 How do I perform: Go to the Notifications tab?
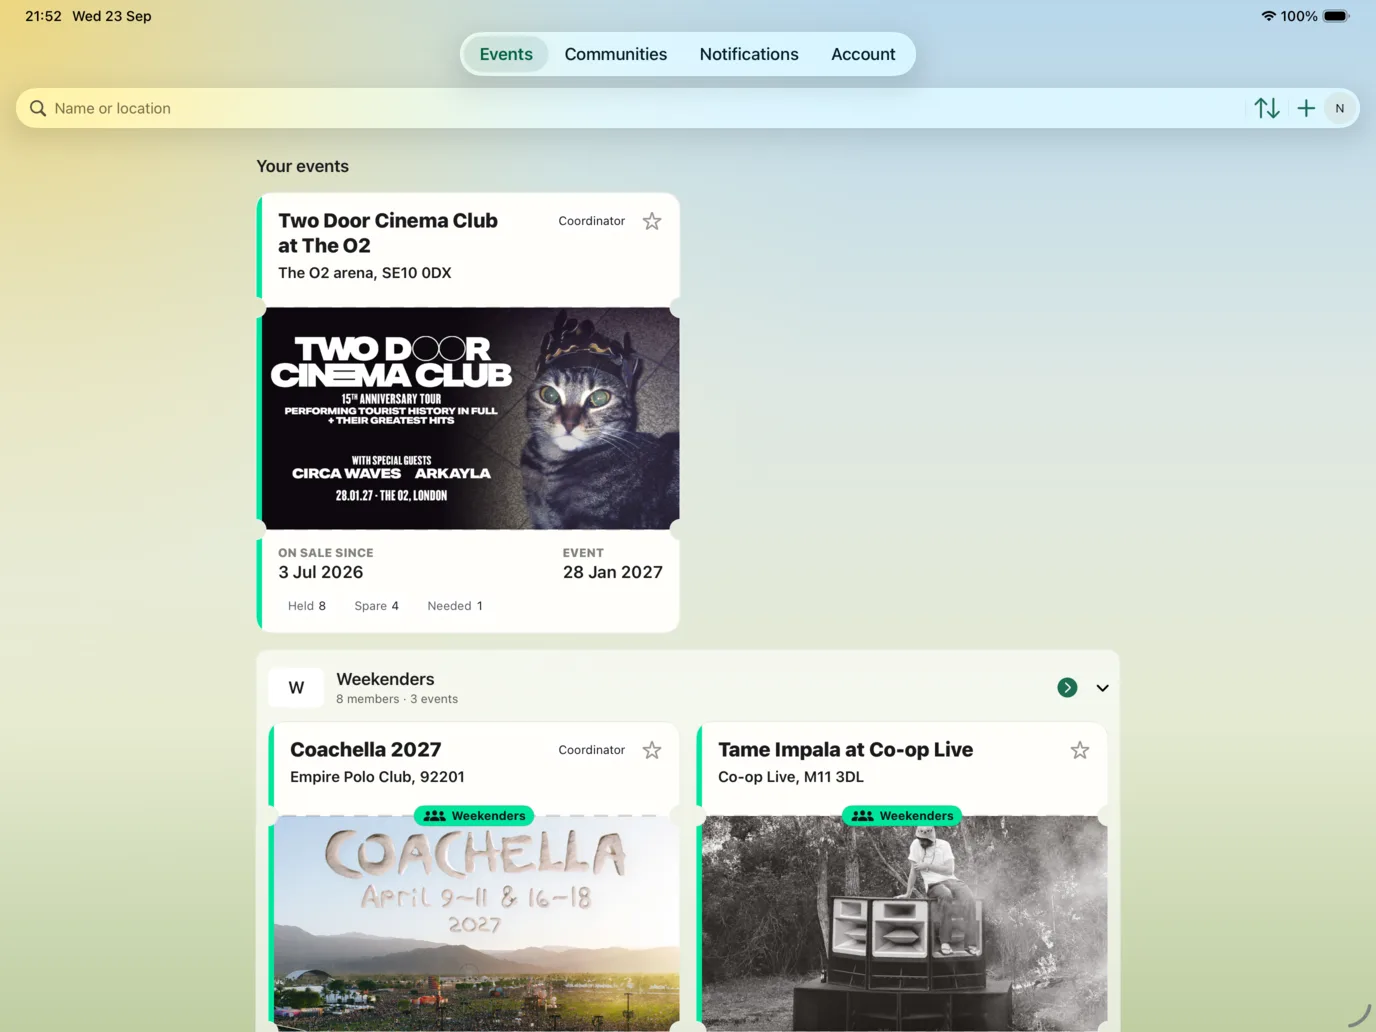(x=749, y=54)
